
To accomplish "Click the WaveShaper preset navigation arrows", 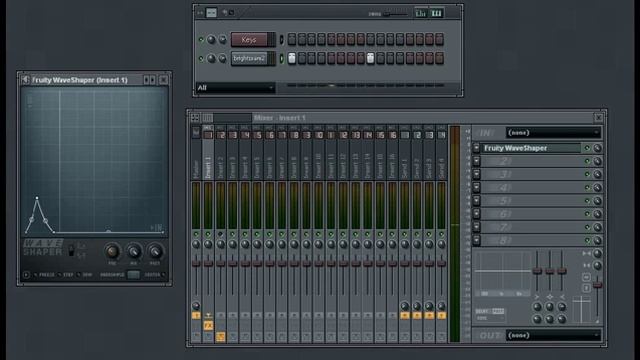I will 149,80.
